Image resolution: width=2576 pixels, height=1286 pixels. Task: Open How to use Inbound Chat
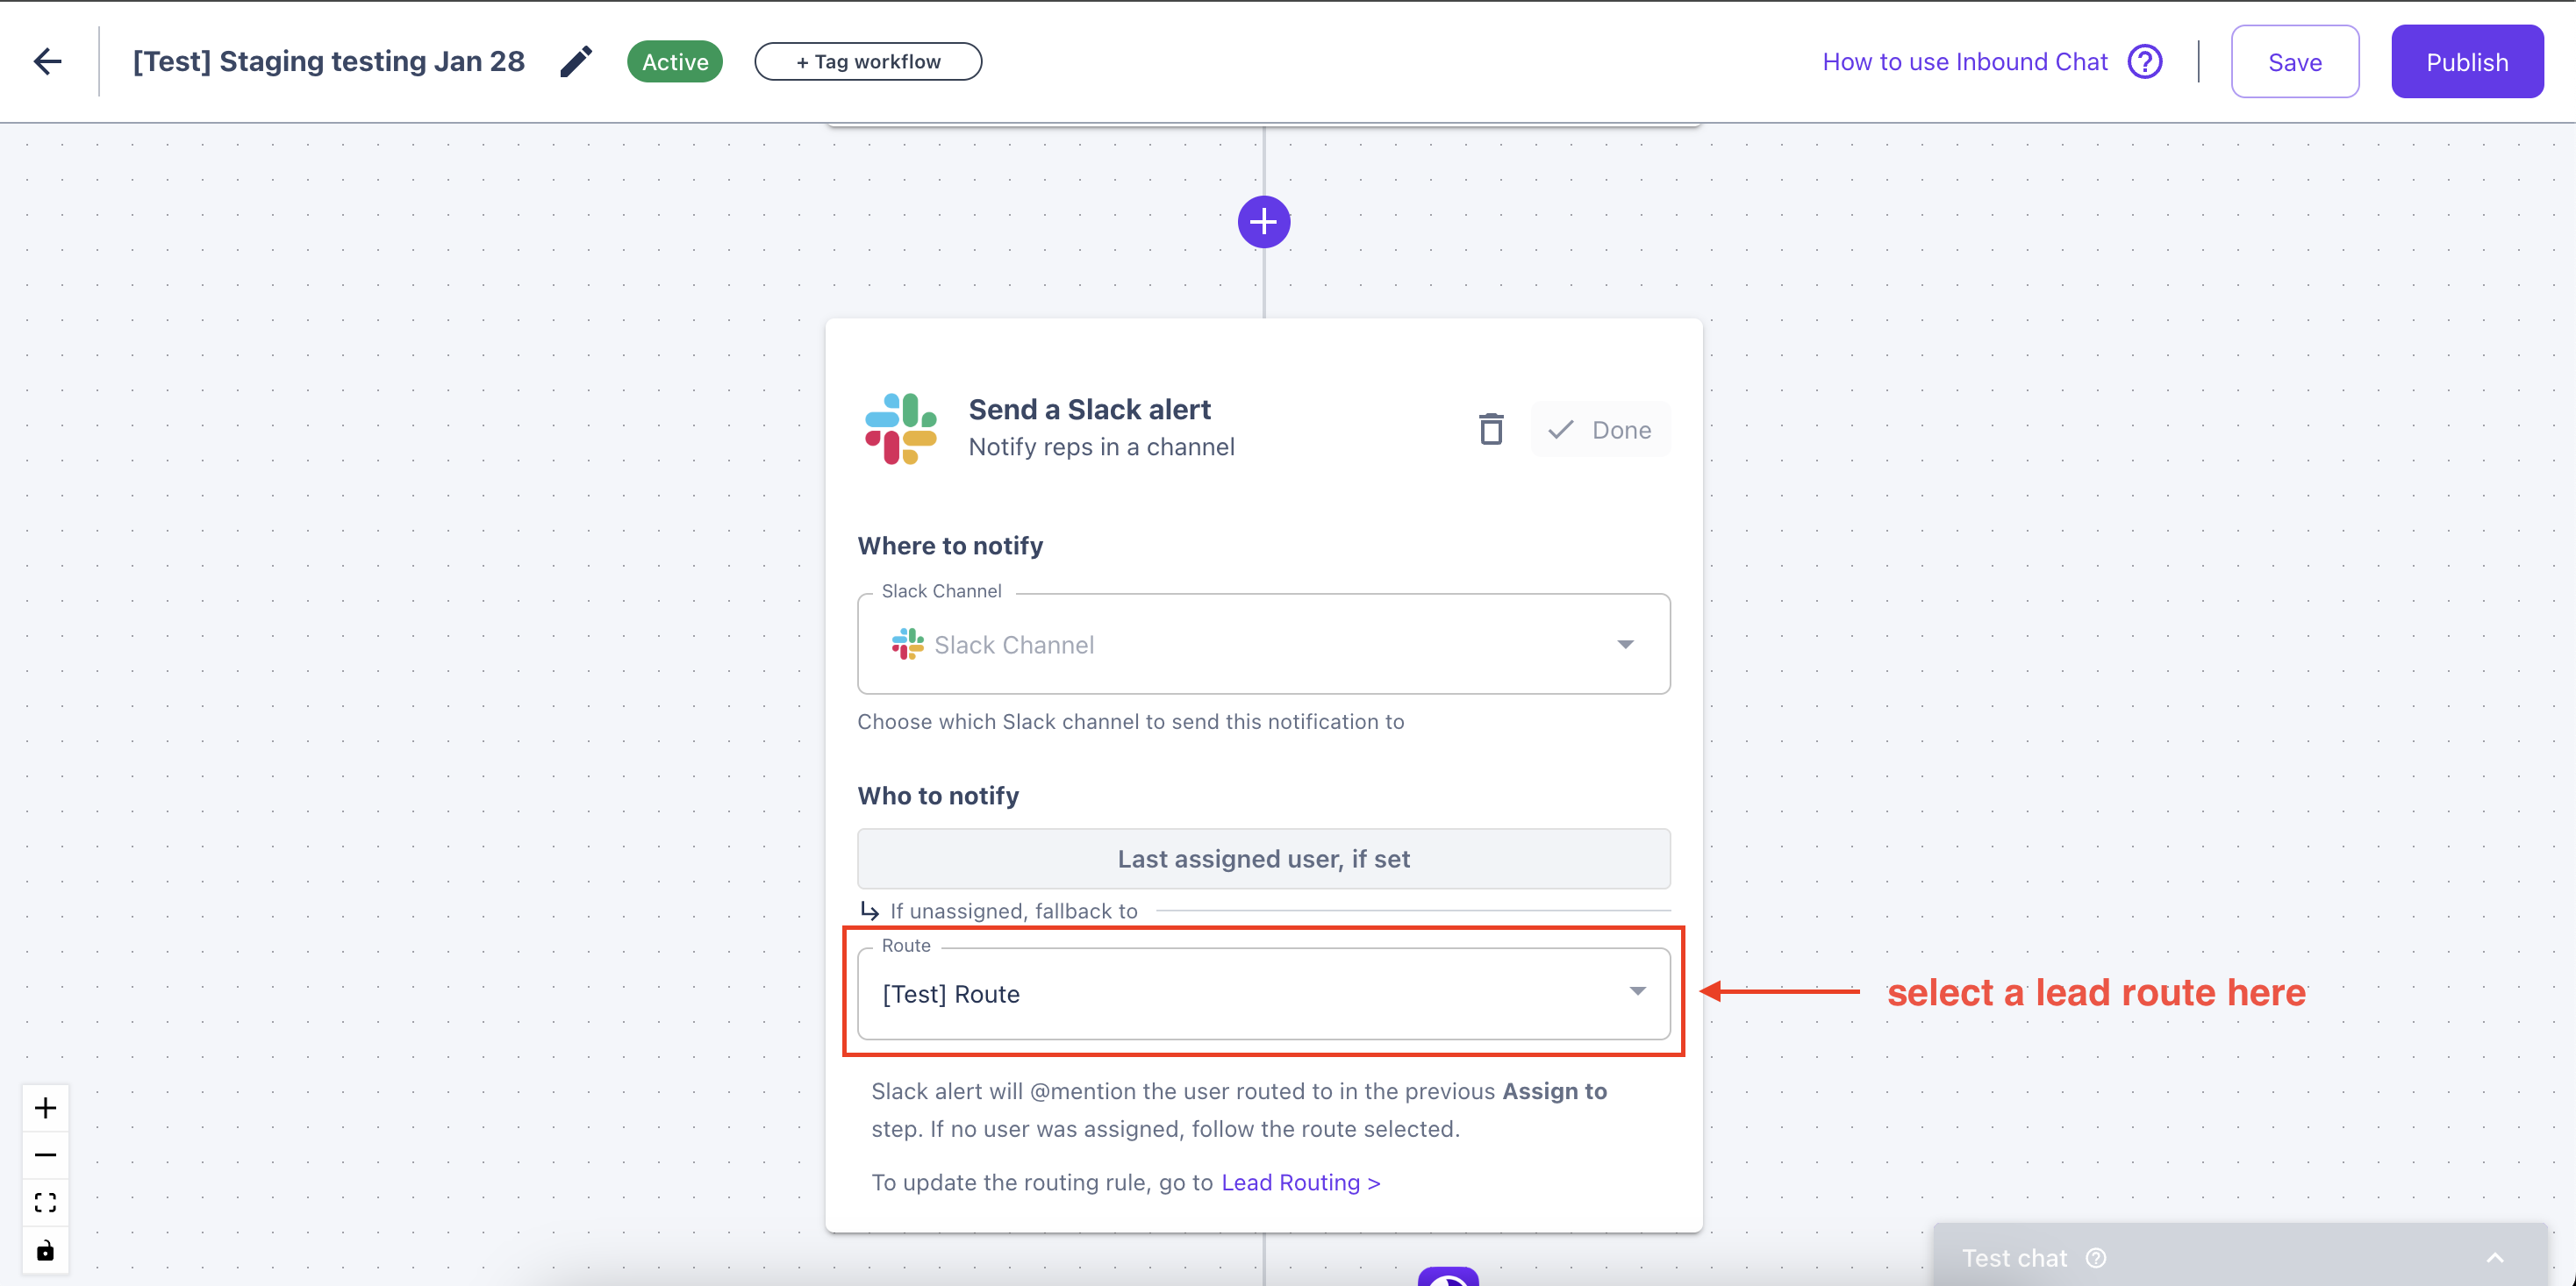(x=1964, y=62)
